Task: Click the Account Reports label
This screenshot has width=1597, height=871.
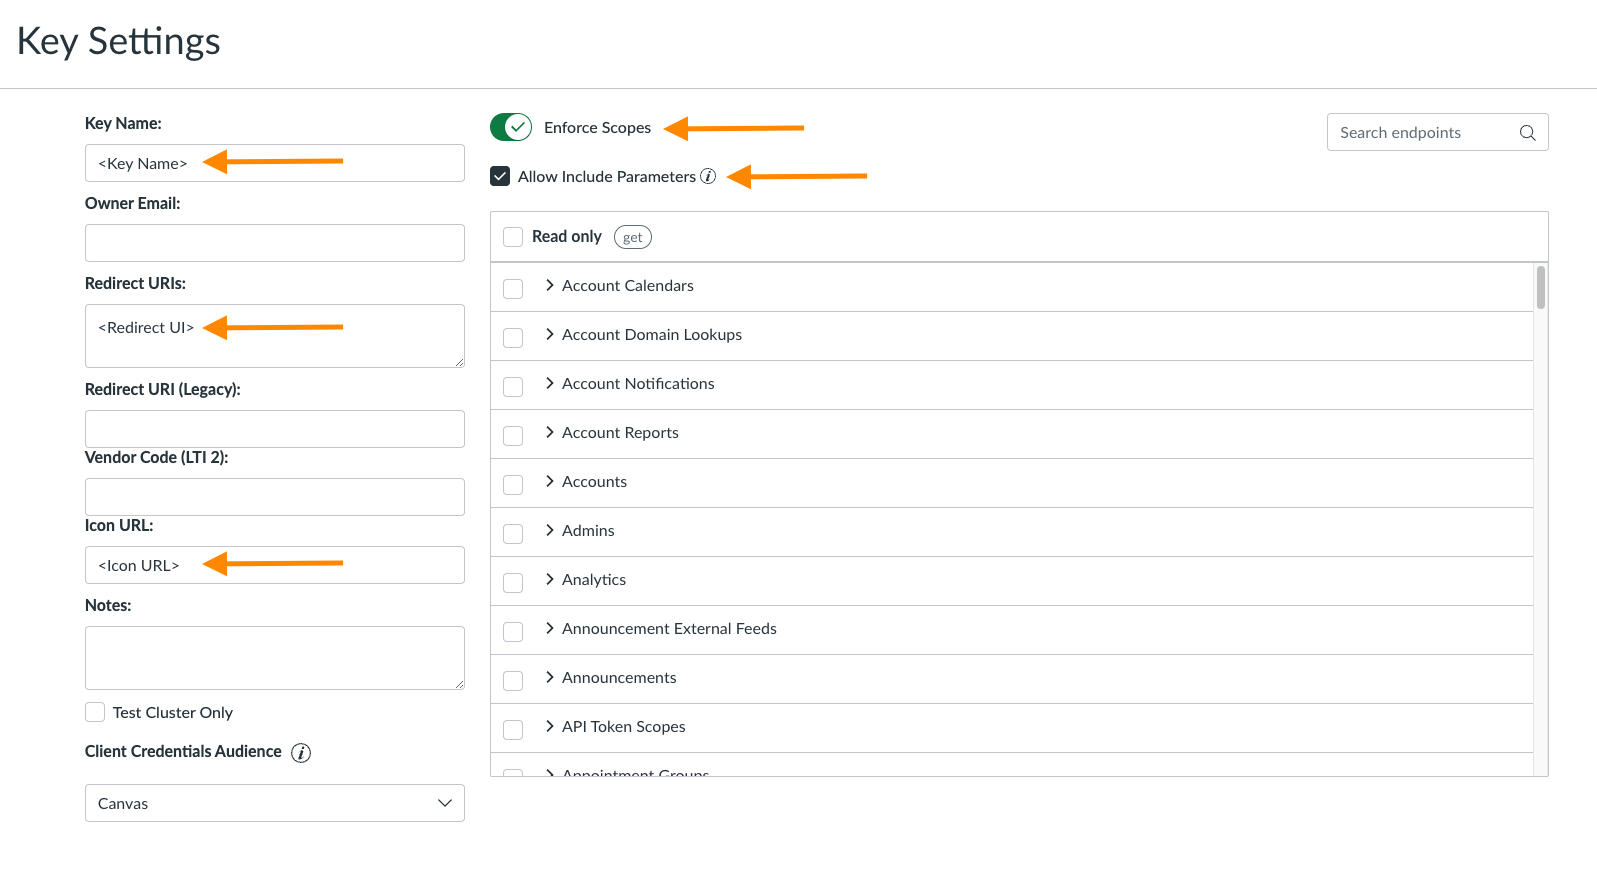Action: tap(620, 432)
